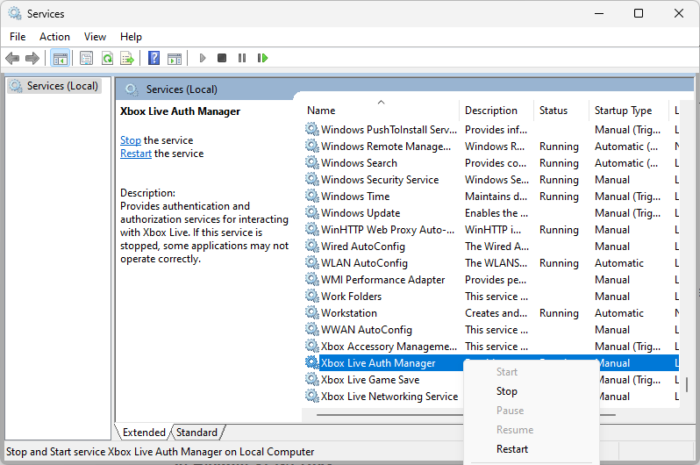Click the blue Help question mark icon
Screen dimensions: 700x465
[154, 59]
